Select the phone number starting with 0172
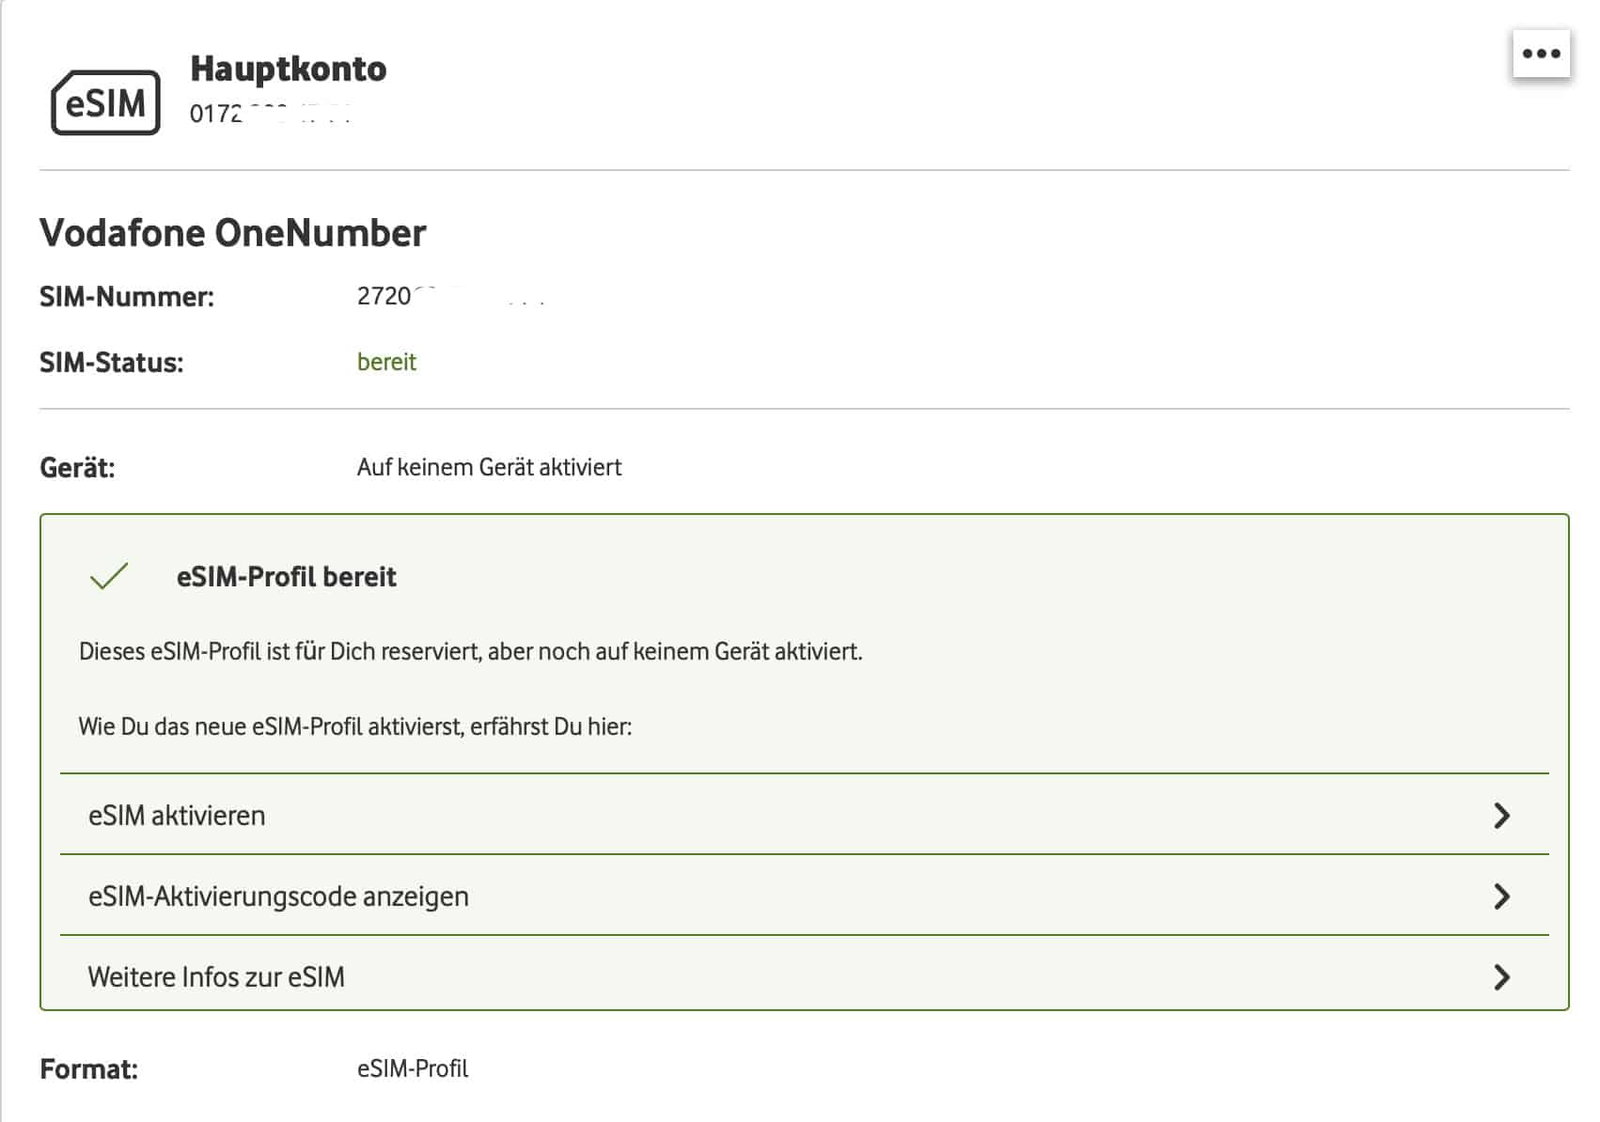1600x1122 pixels. tap(268, 114)
